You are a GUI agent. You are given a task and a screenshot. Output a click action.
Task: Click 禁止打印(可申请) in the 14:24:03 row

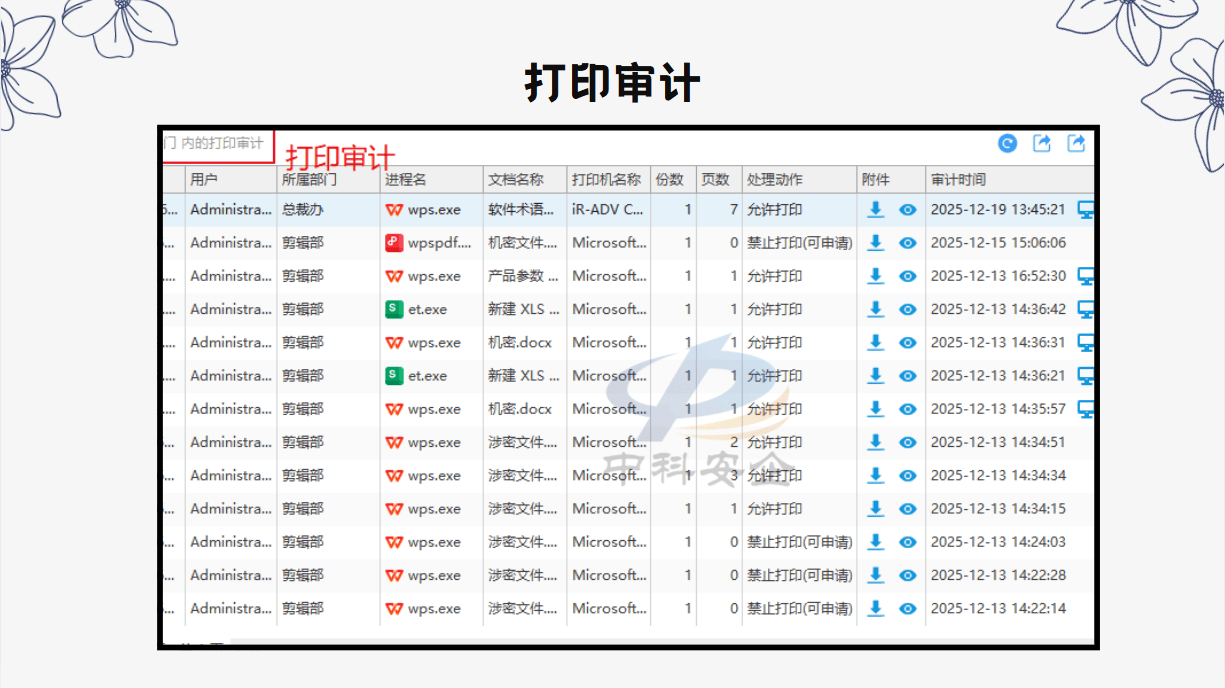click(x=800, y=542)
